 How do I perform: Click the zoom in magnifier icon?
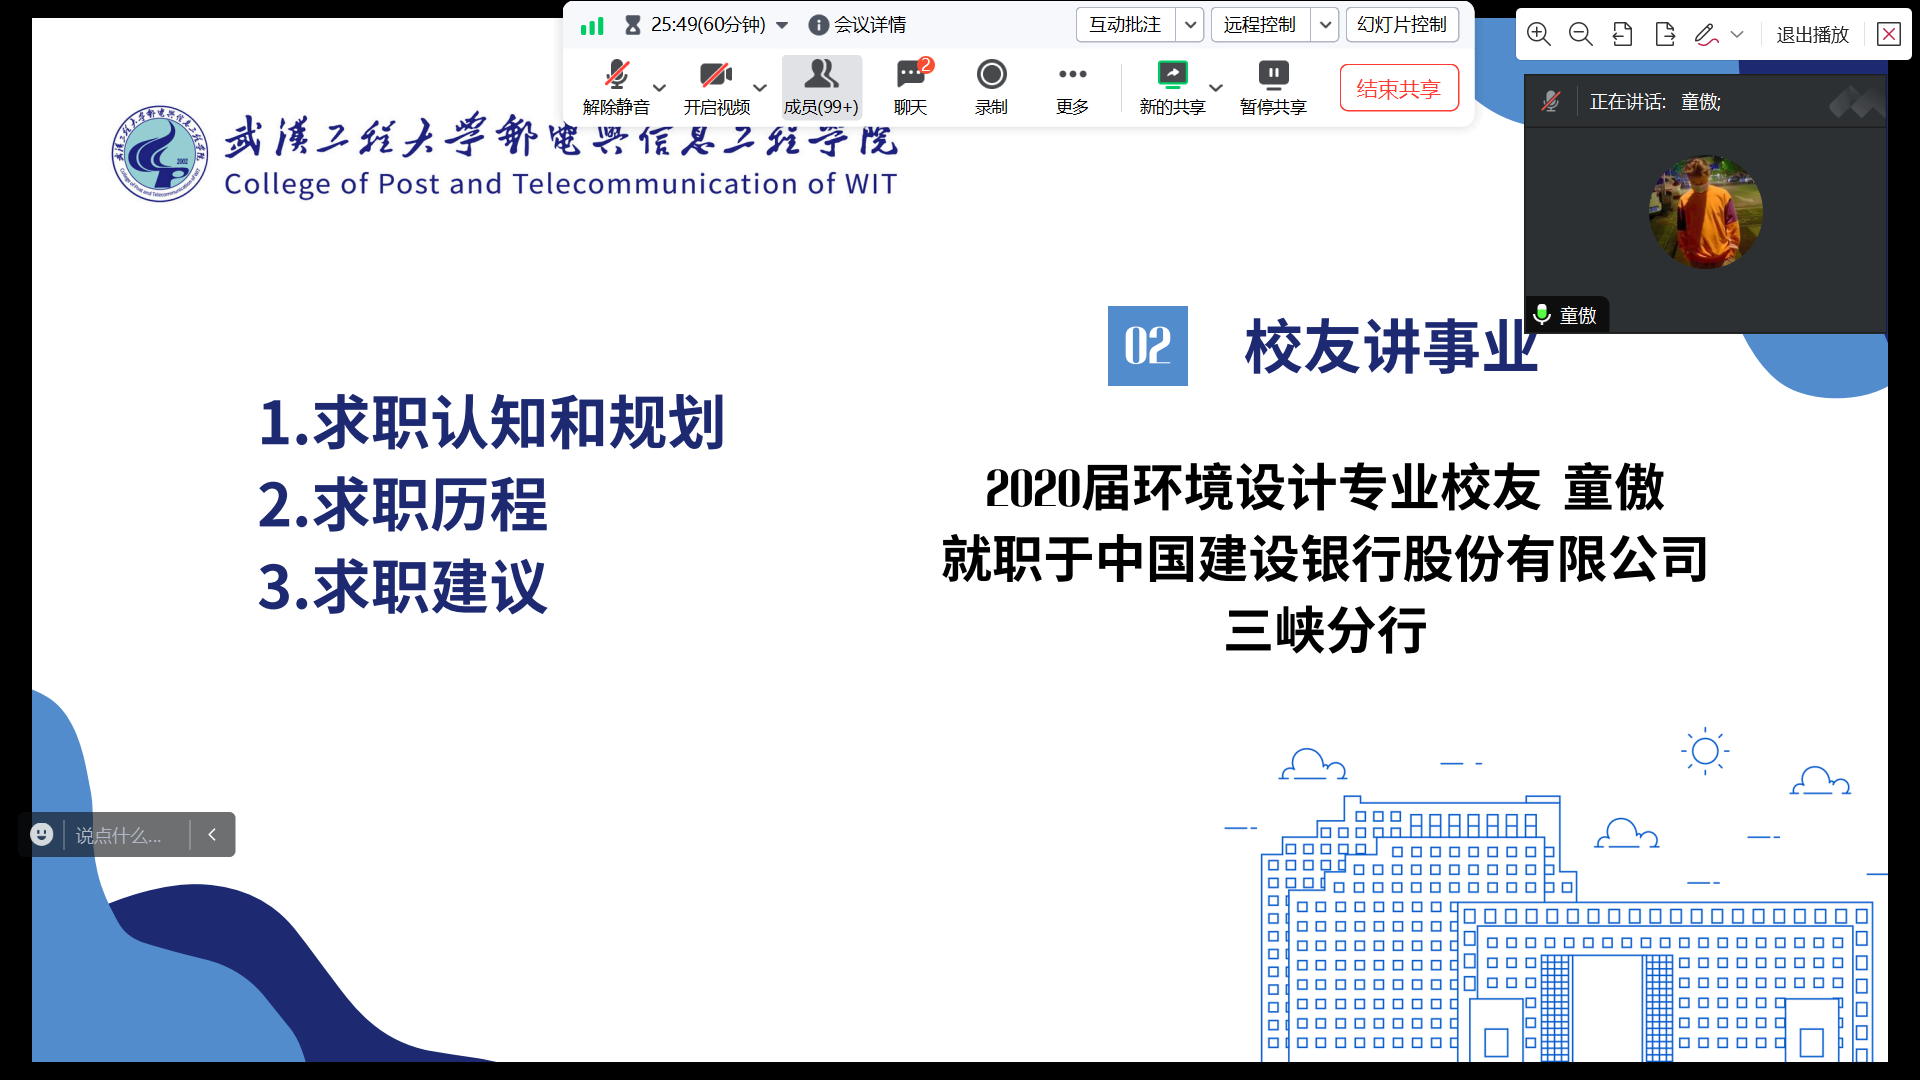pyautogui.click(x=1538, y=34)
